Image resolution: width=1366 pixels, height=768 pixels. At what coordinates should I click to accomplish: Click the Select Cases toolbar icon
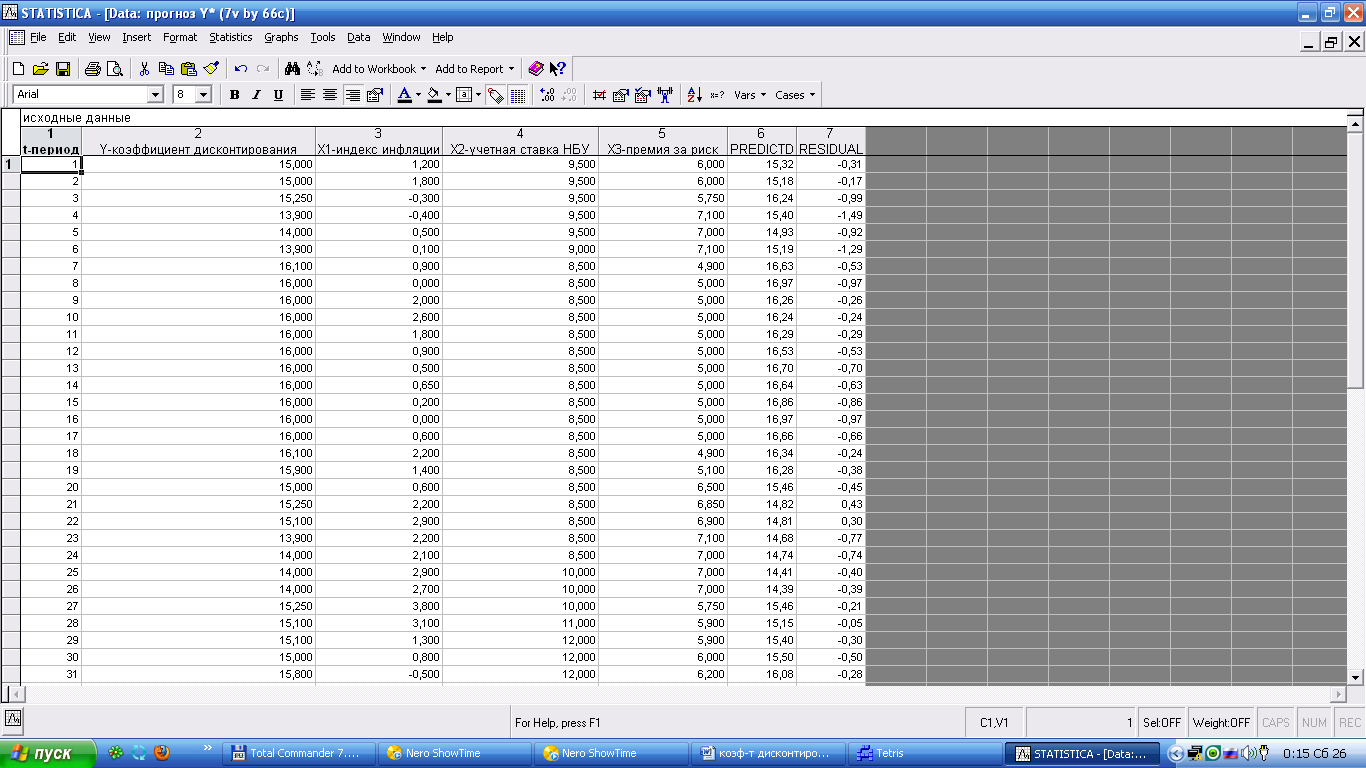tap(642, 95)
